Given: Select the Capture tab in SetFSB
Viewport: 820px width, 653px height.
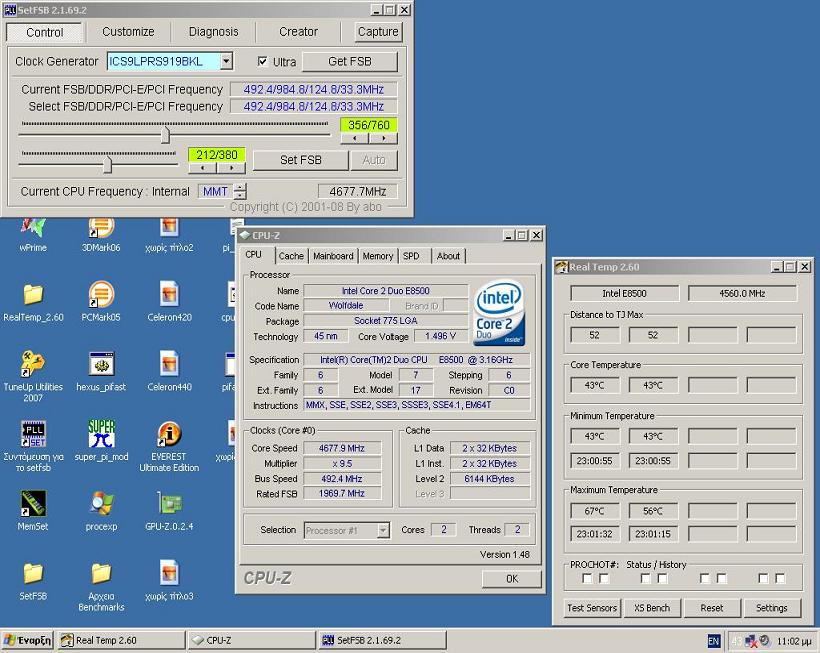Looking at the screenshot, I should click(x=378, y=32).
